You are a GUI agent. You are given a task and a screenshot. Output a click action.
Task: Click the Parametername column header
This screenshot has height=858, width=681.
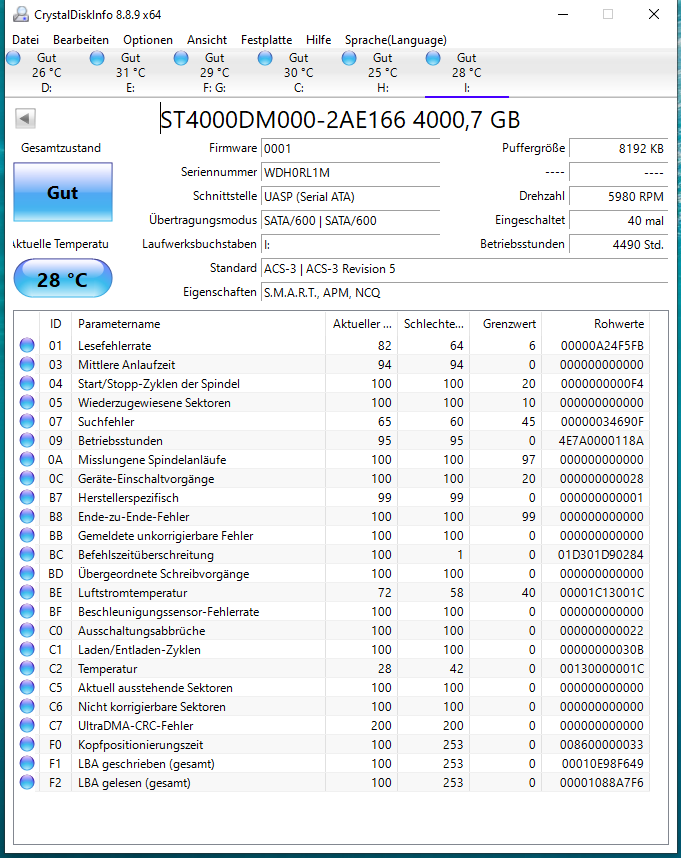(x=198, y=324)
